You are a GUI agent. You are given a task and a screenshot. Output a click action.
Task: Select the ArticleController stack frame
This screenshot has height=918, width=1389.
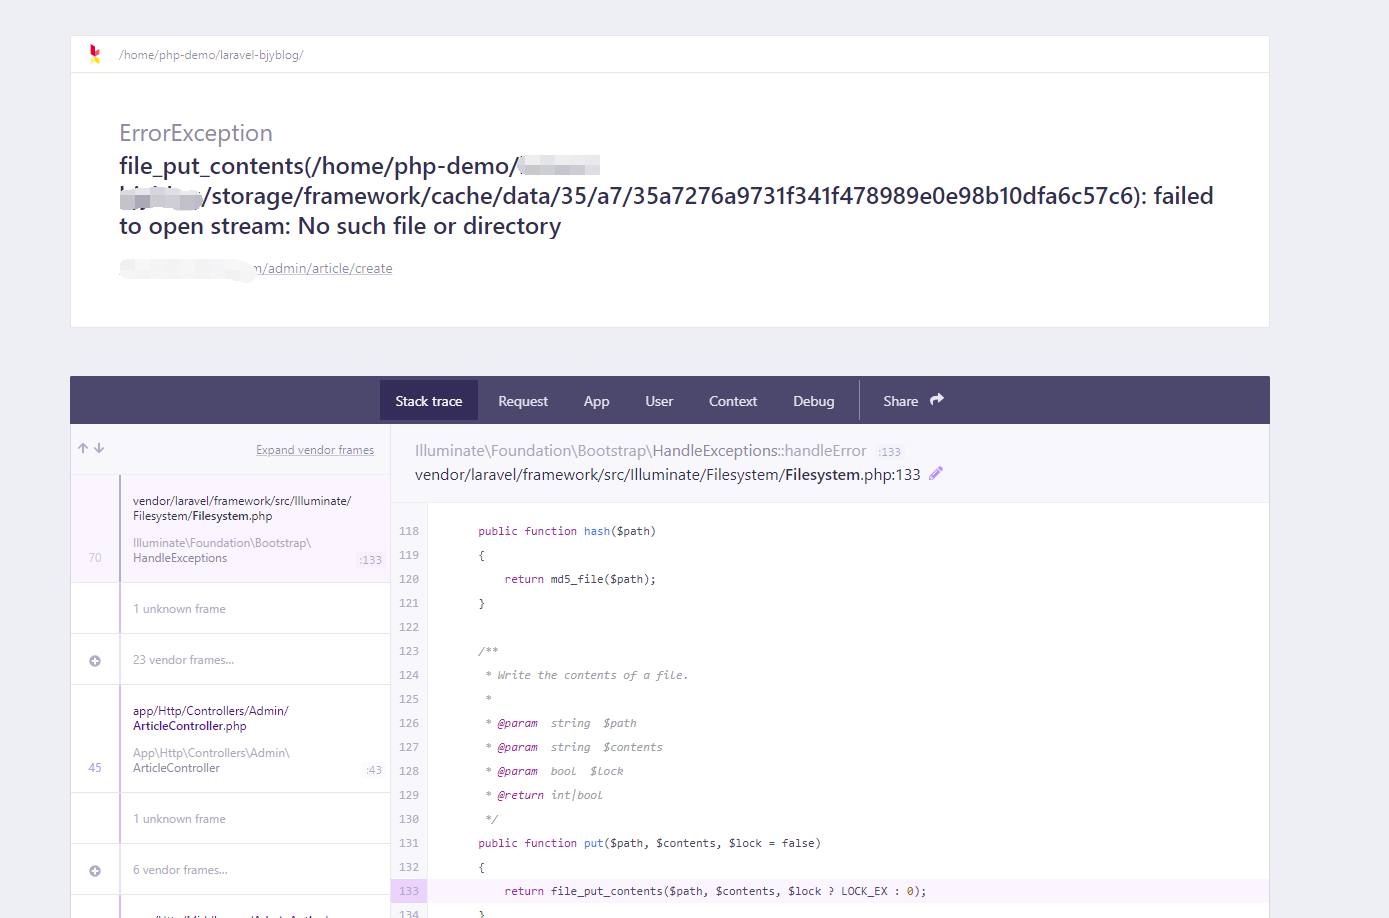pos(230,738)
